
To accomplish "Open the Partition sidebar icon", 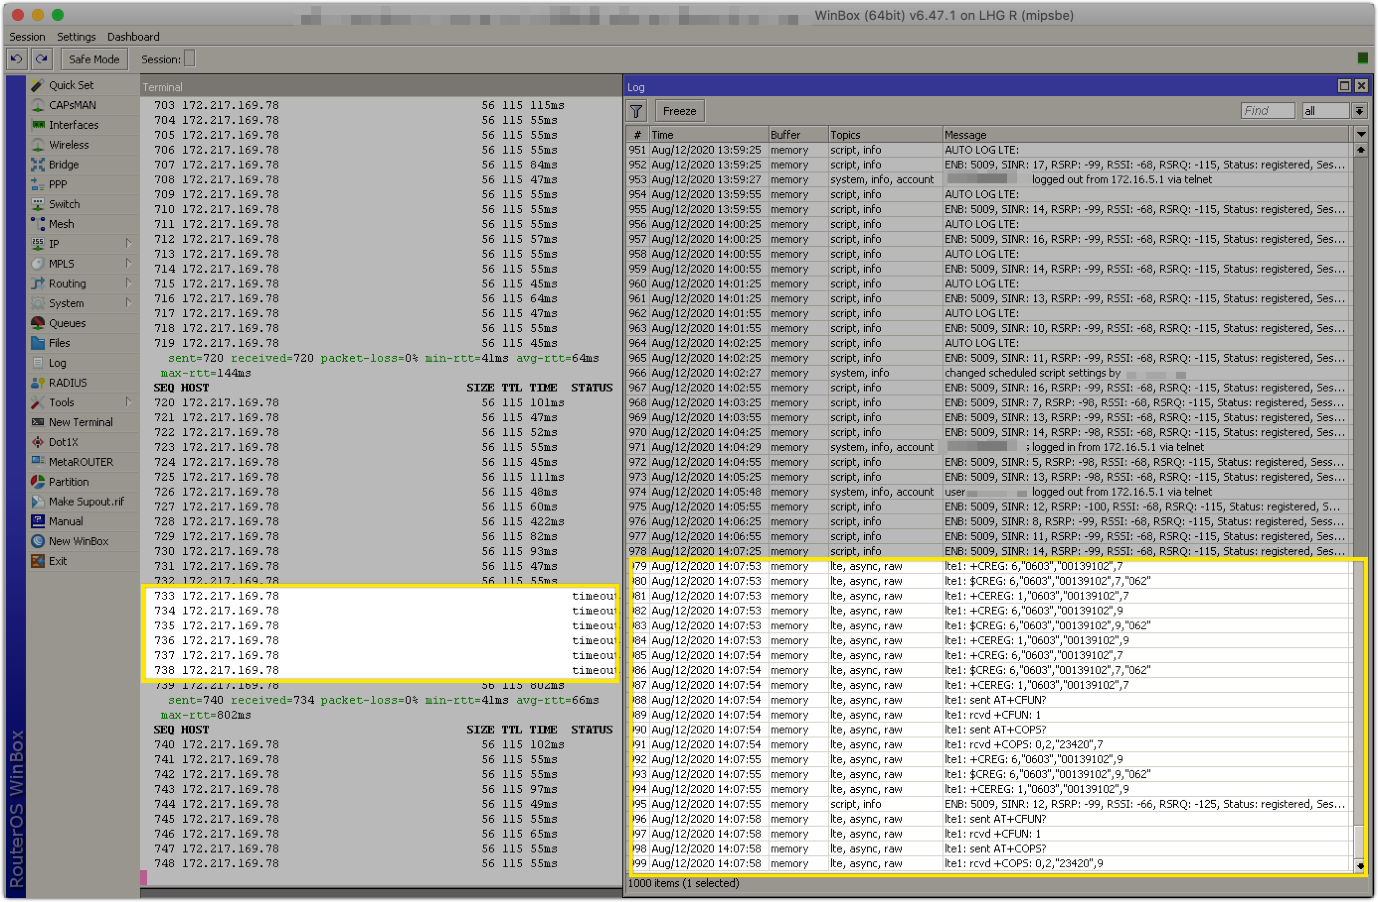I will click(38, 482).
